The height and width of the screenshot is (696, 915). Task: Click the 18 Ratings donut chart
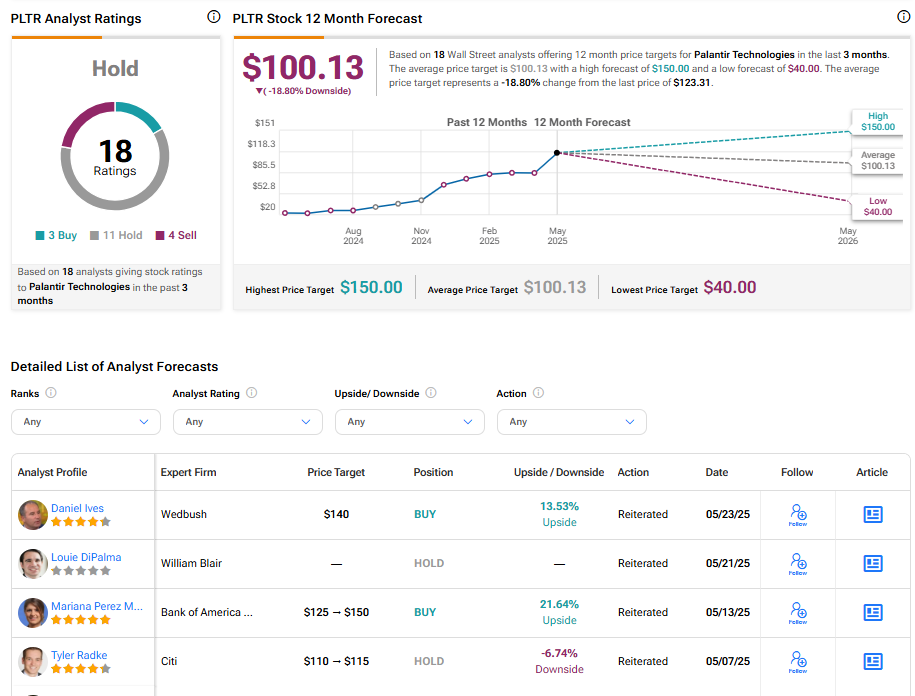click(115, 156)
